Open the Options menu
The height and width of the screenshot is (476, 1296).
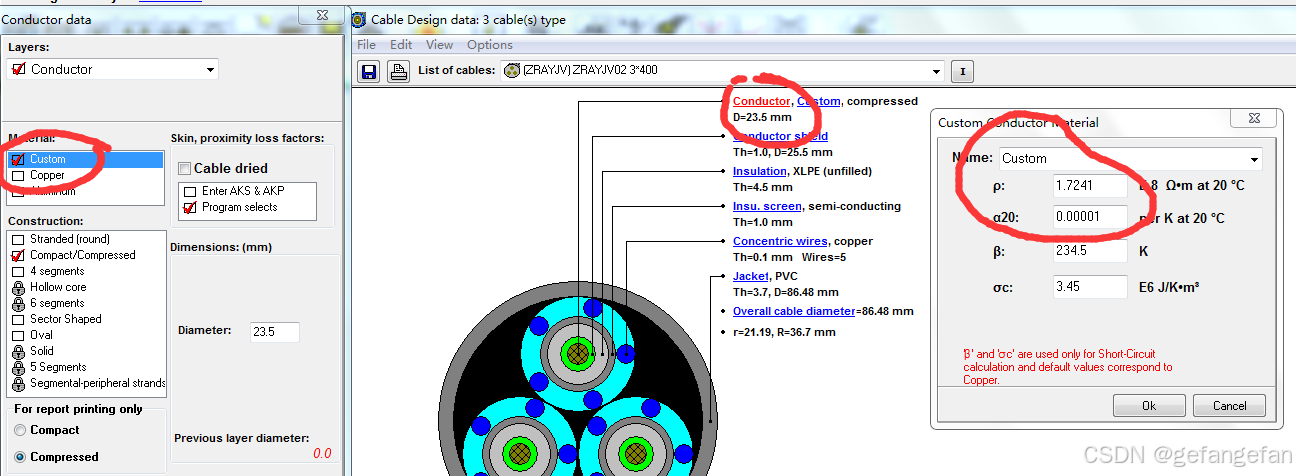(x=489, y=45)
